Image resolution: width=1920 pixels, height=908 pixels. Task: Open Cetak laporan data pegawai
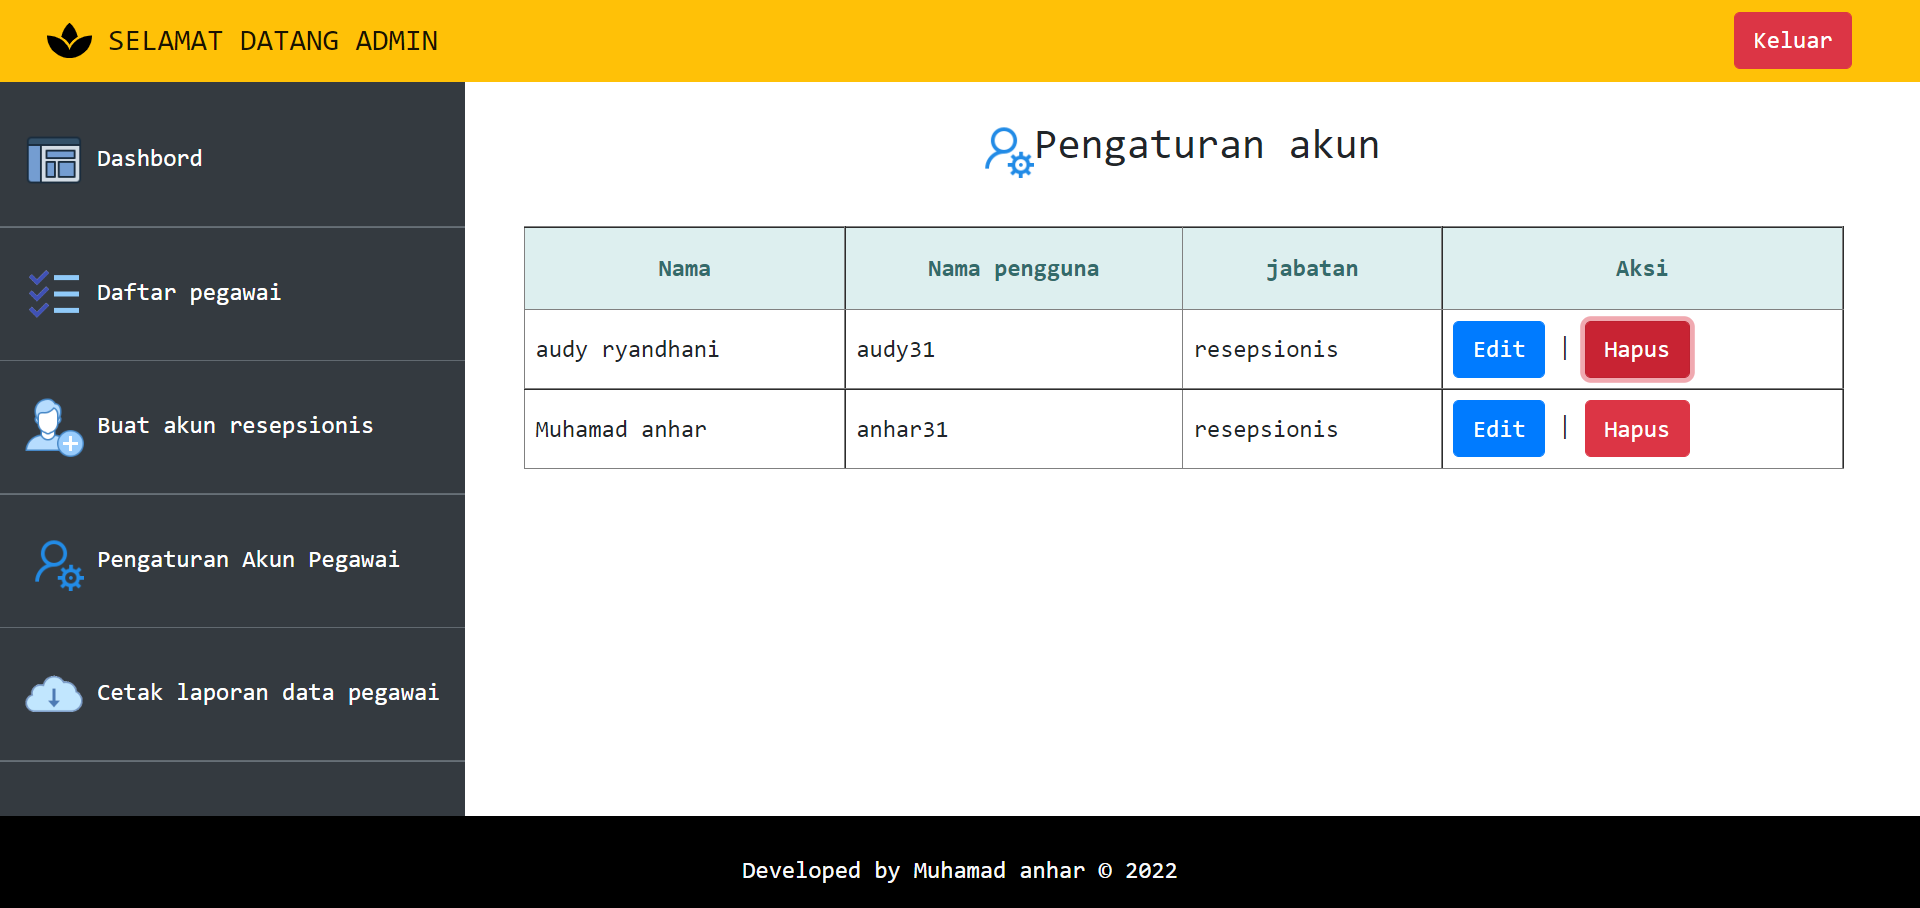coord(268,693)
